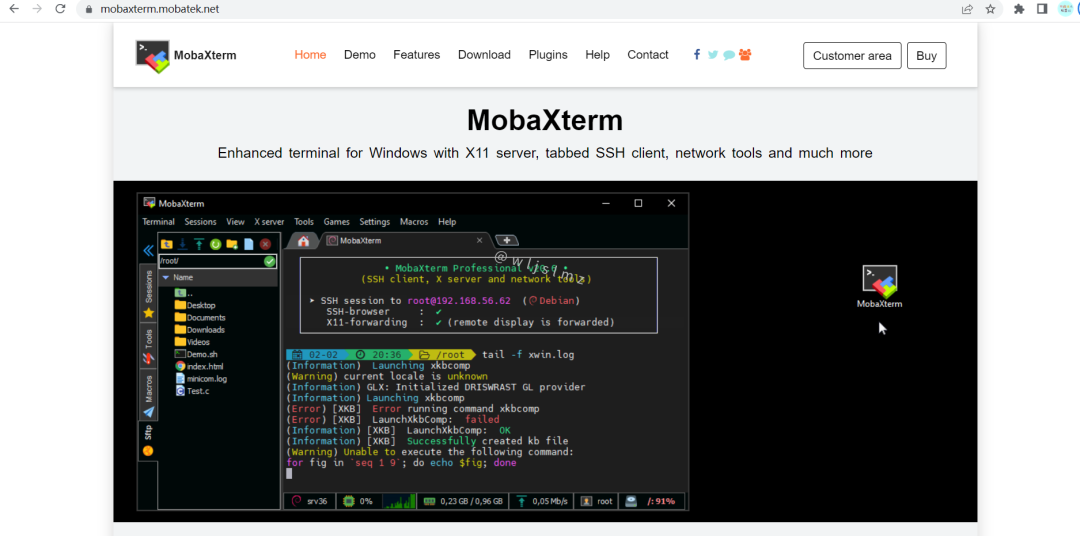Go to the Plugins nav link
Screen dimensions: 1080x536
click(x=548, y=55)
